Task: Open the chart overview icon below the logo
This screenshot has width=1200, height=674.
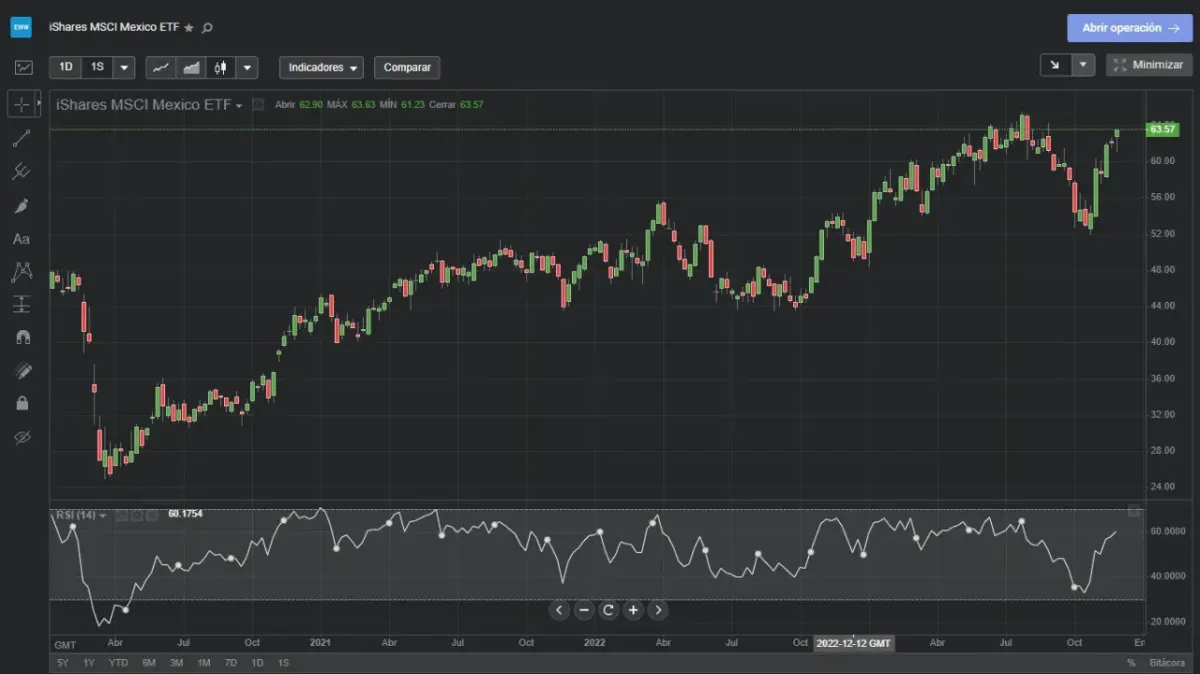Action: click(x=23, y=67)
